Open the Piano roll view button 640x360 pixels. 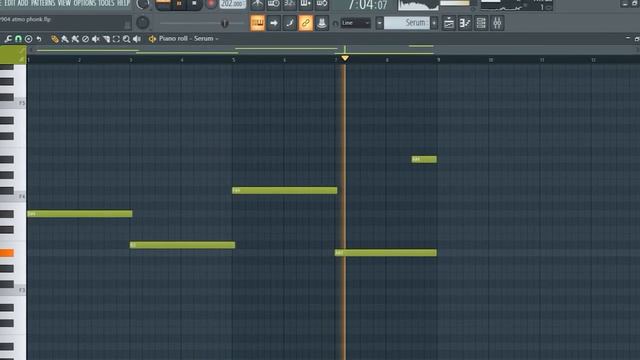465,23
